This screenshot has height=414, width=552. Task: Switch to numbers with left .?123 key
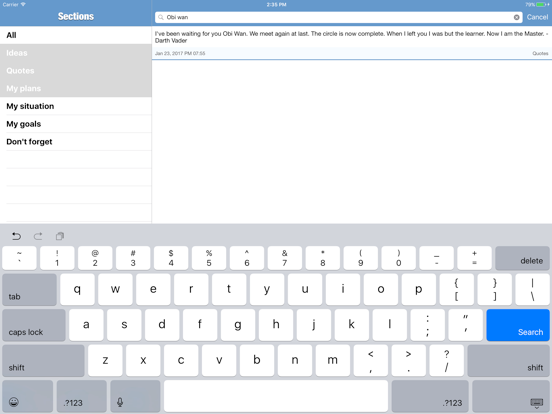click(x=82, y=396)
